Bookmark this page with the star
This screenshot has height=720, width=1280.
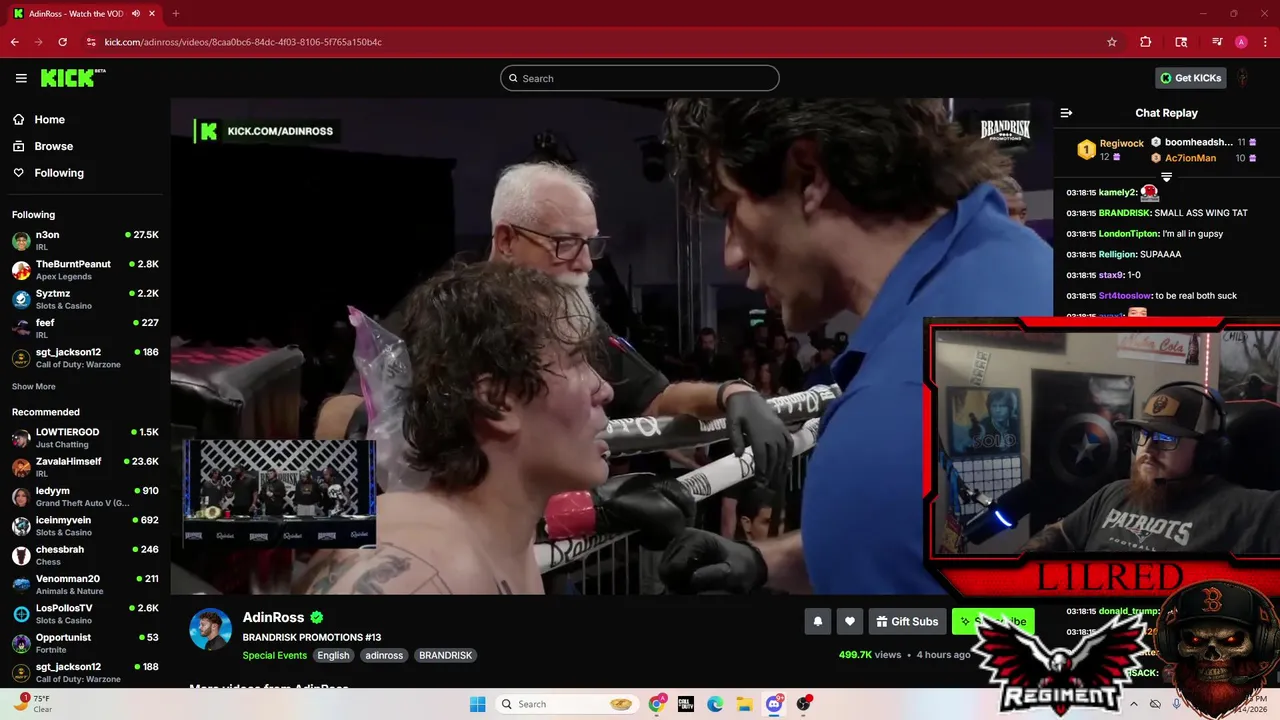point(1112,42)
